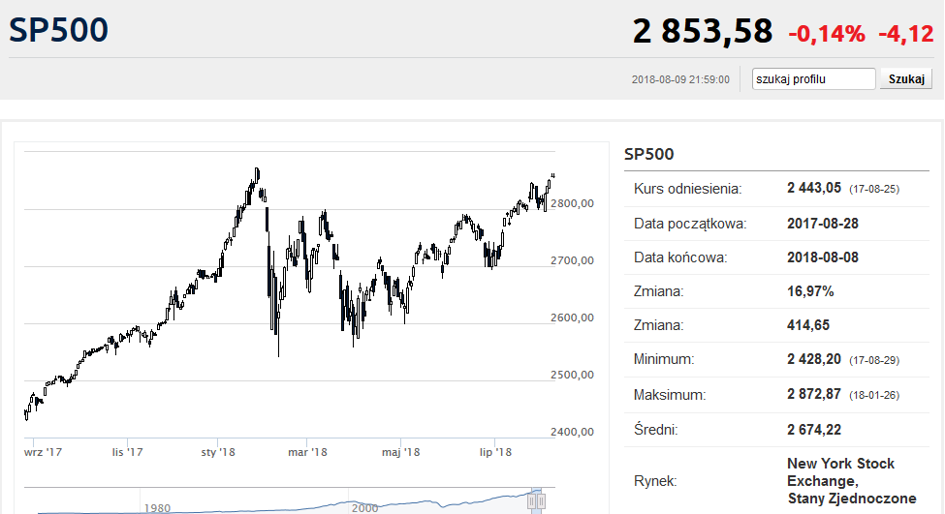
Task: Click the maj '18 x-axis label
Action: 400,452
